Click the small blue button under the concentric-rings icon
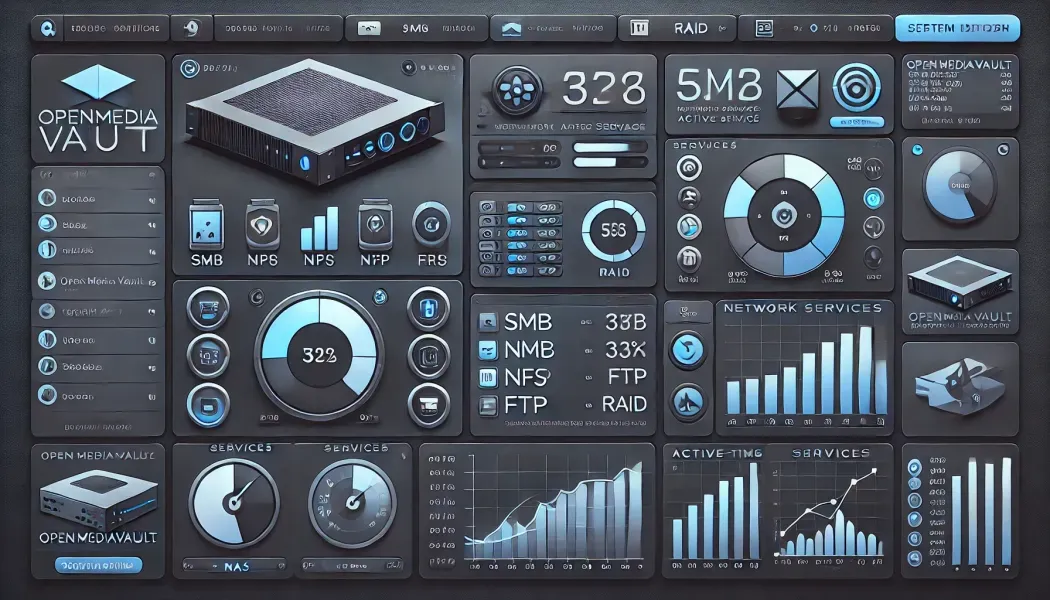 point(856,123)
